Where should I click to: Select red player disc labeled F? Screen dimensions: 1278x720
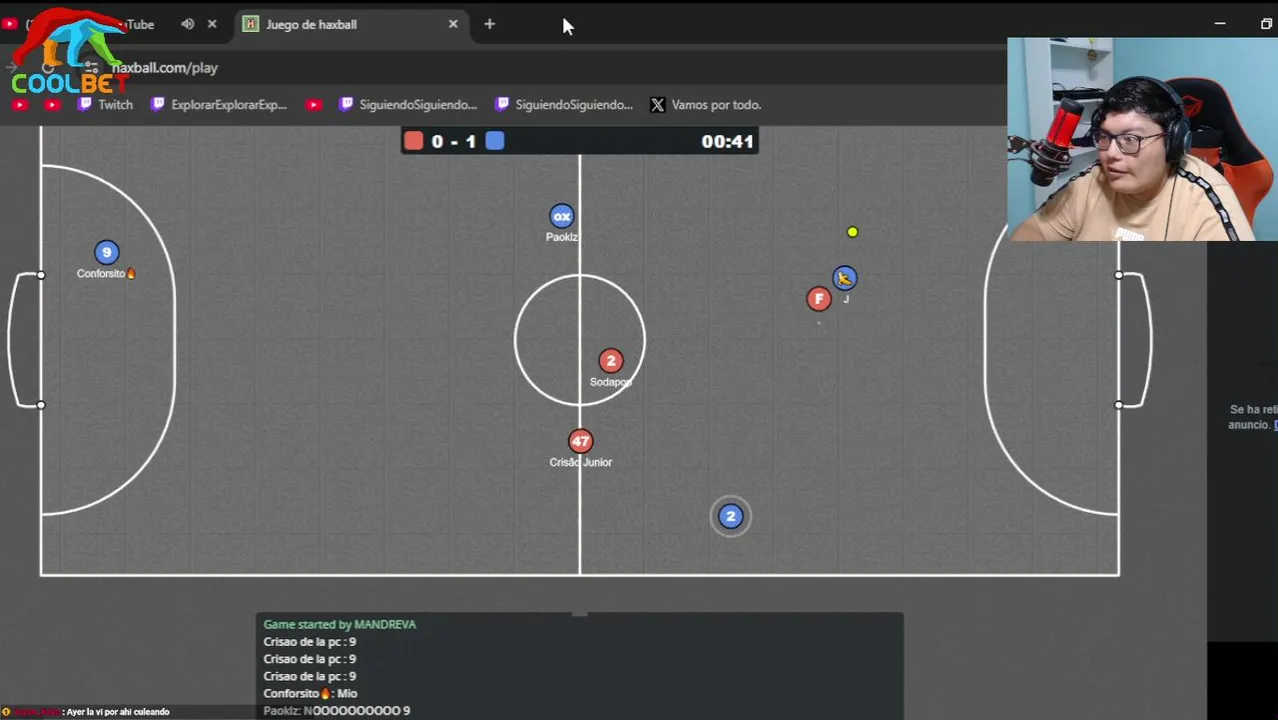[819, 298]
